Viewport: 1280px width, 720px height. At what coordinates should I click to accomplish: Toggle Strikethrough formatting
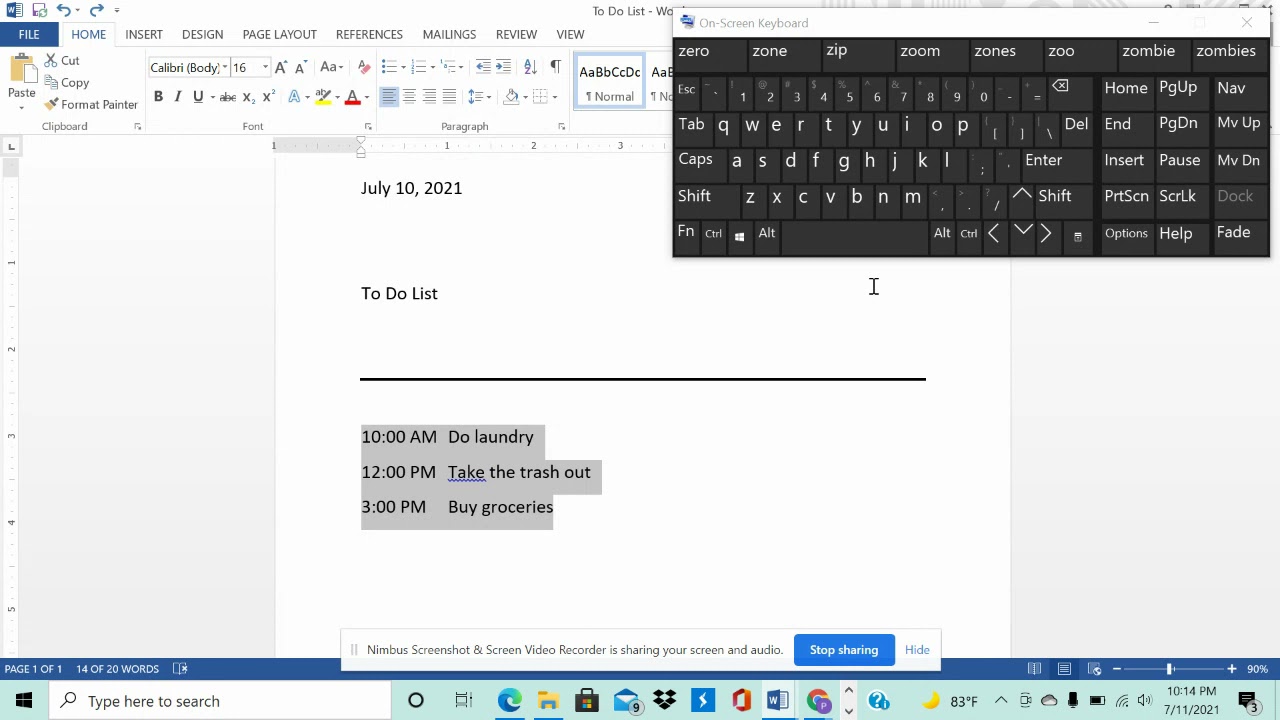tap(227, 97)
